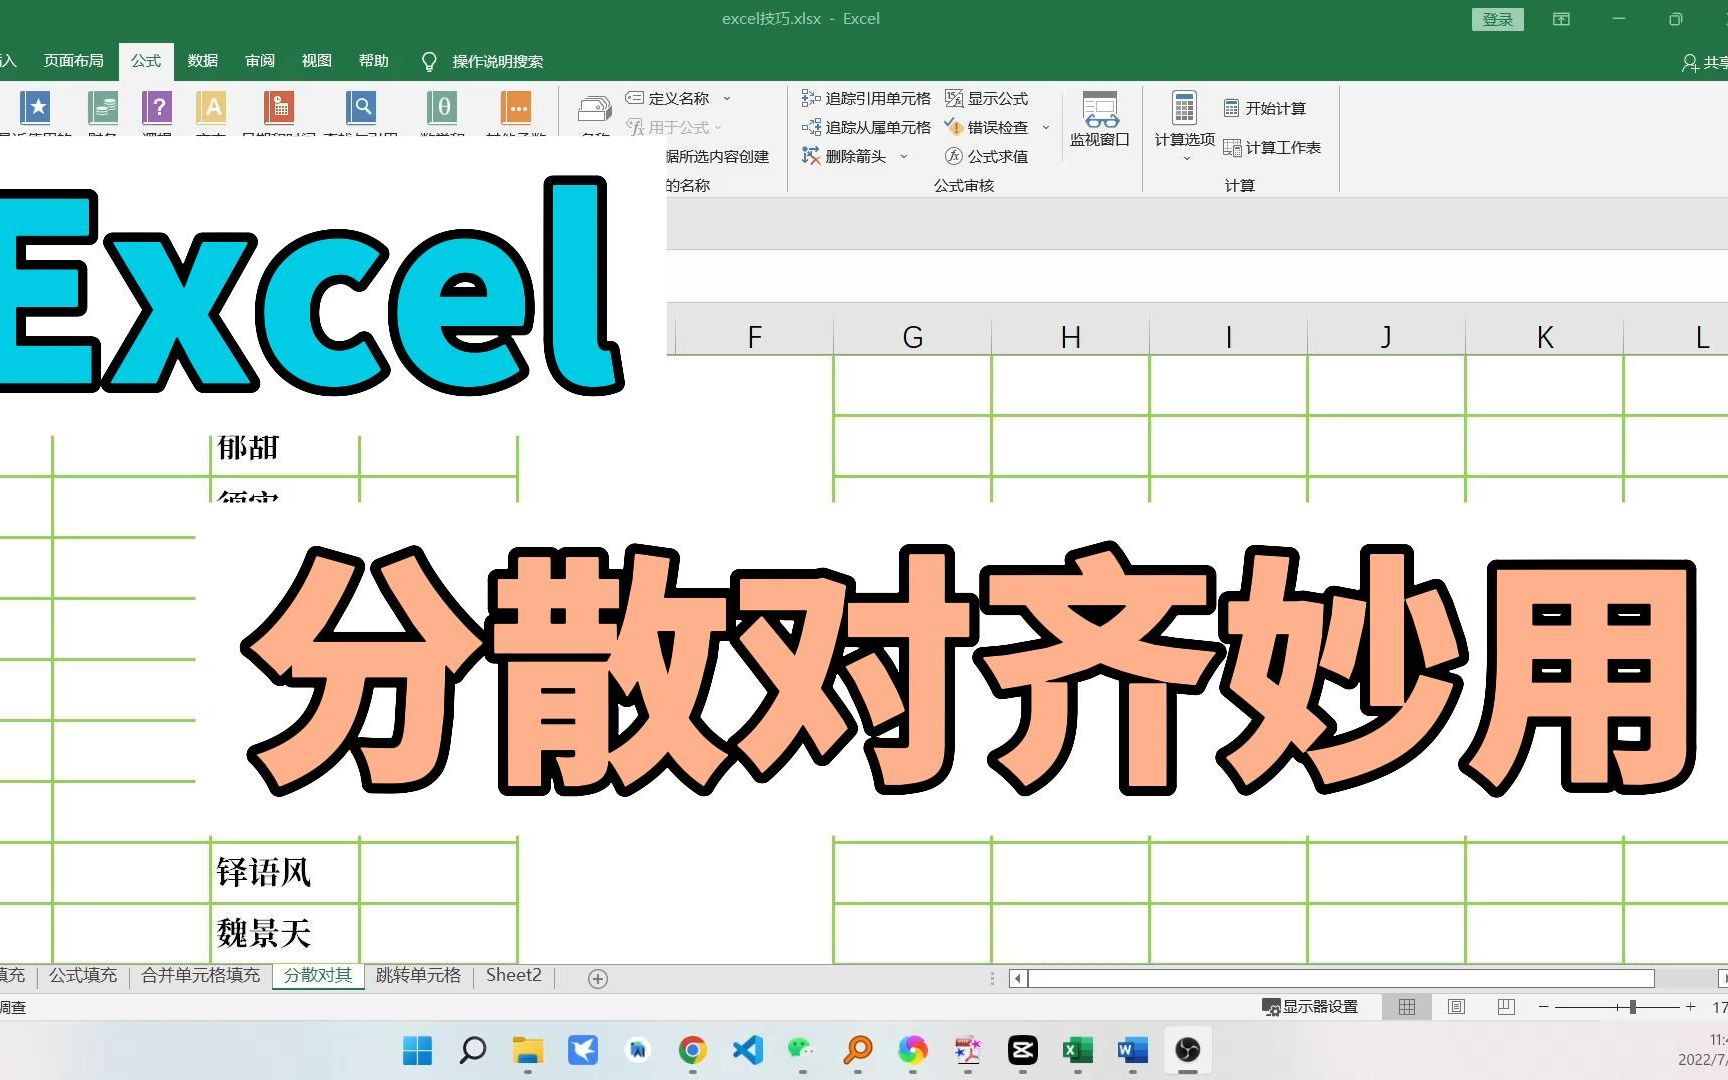Expand the 删除箭头 dropdown arrow
The height and width of the screenshot is (1080, 1728).
(x=904, y=156)
